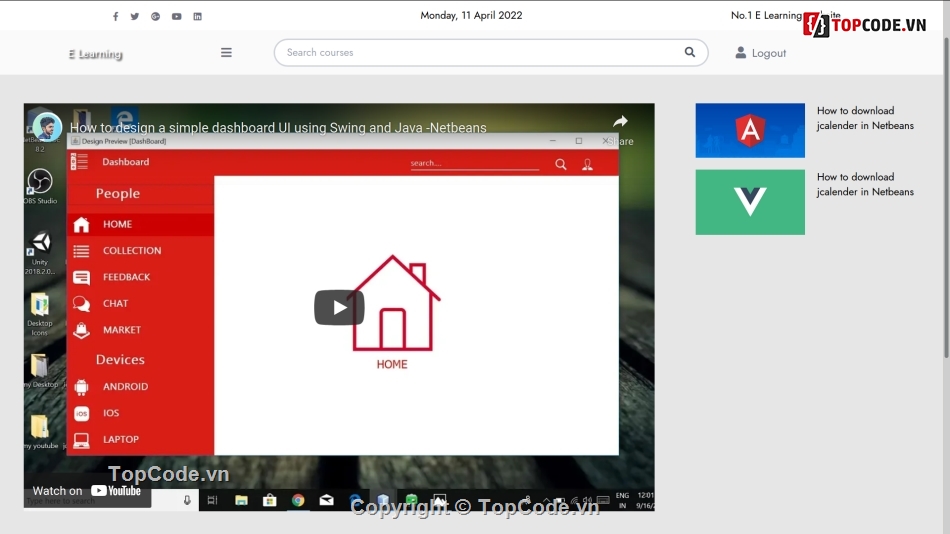Click the large house HOME graphic
The width and height of the screenshot is (950, 534).
pyautogui.click(x=393, y=303)
